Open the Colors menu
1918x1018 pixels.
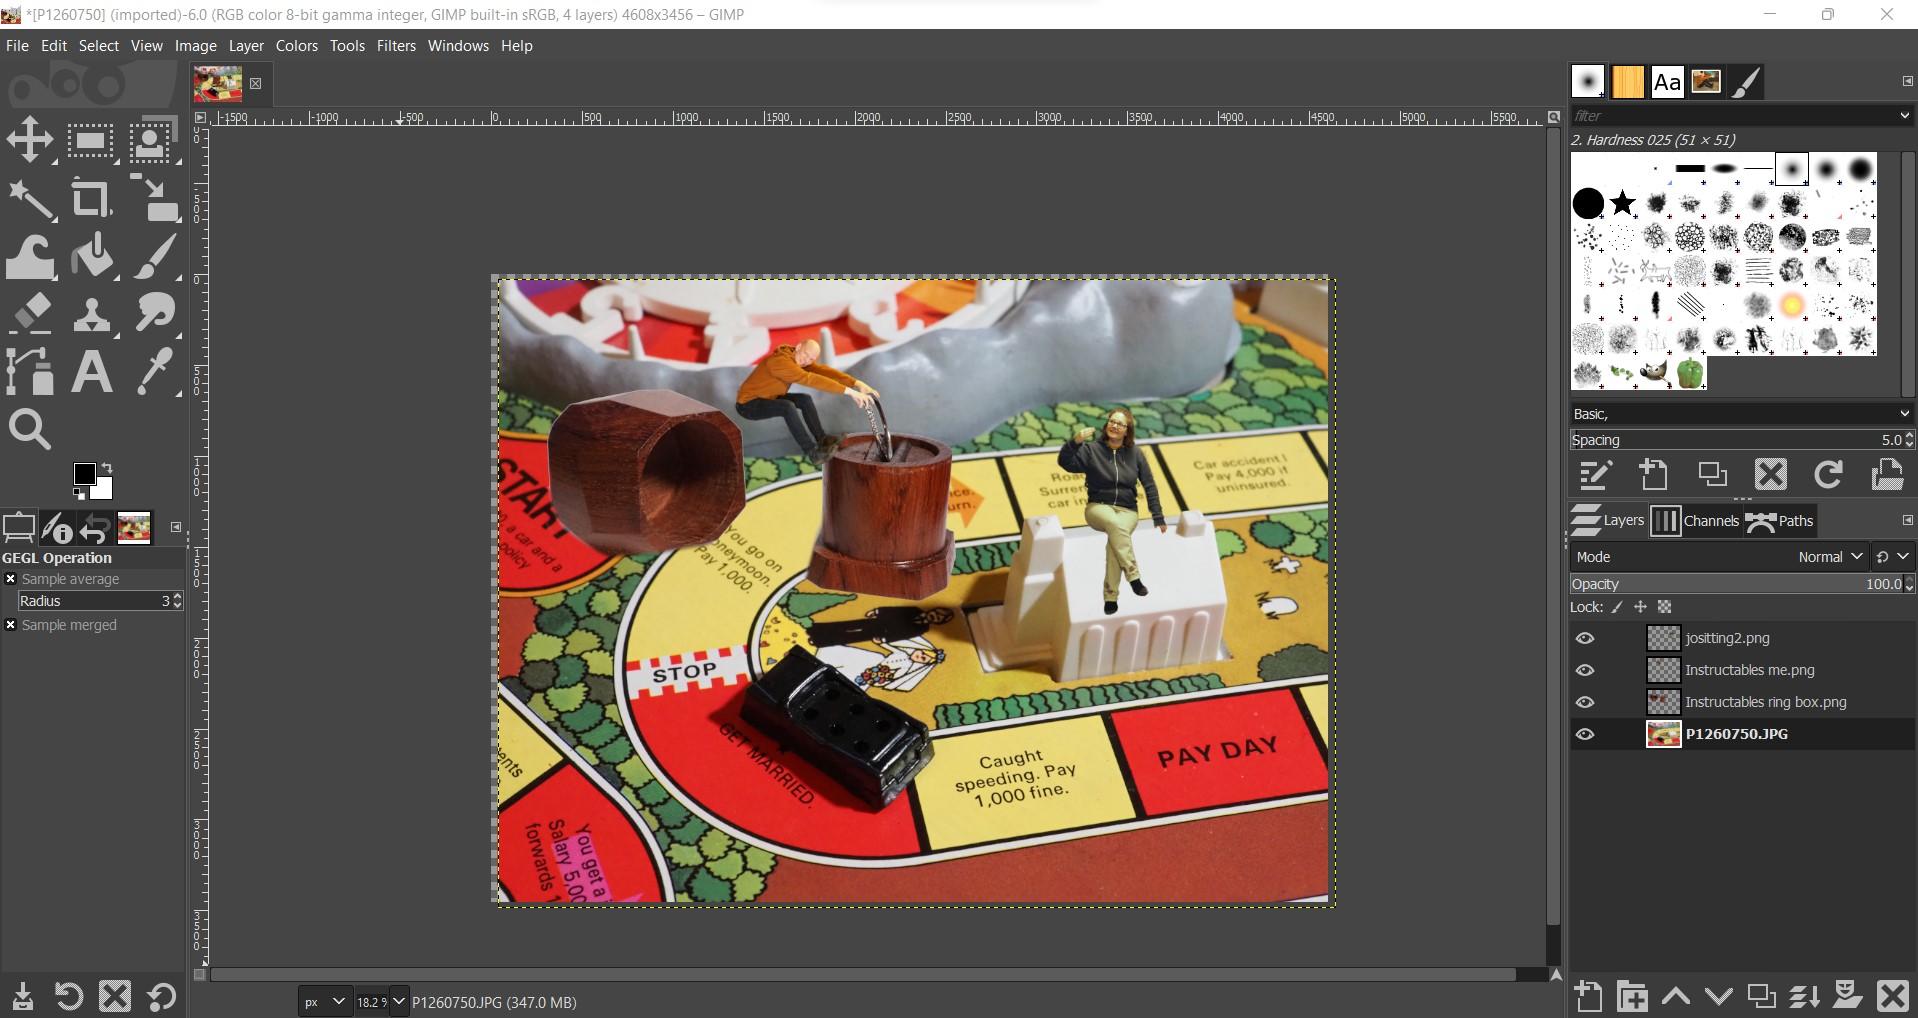(x=296, y=46)
